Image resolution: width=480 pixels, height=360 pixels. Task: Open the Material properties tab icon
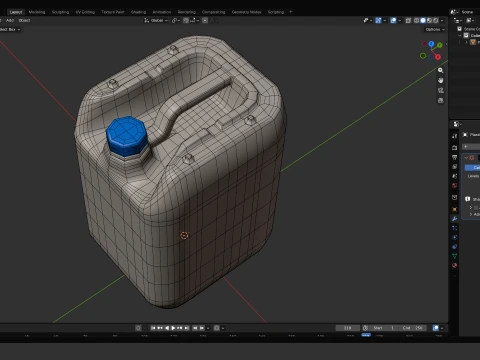[x=455, y=265]
